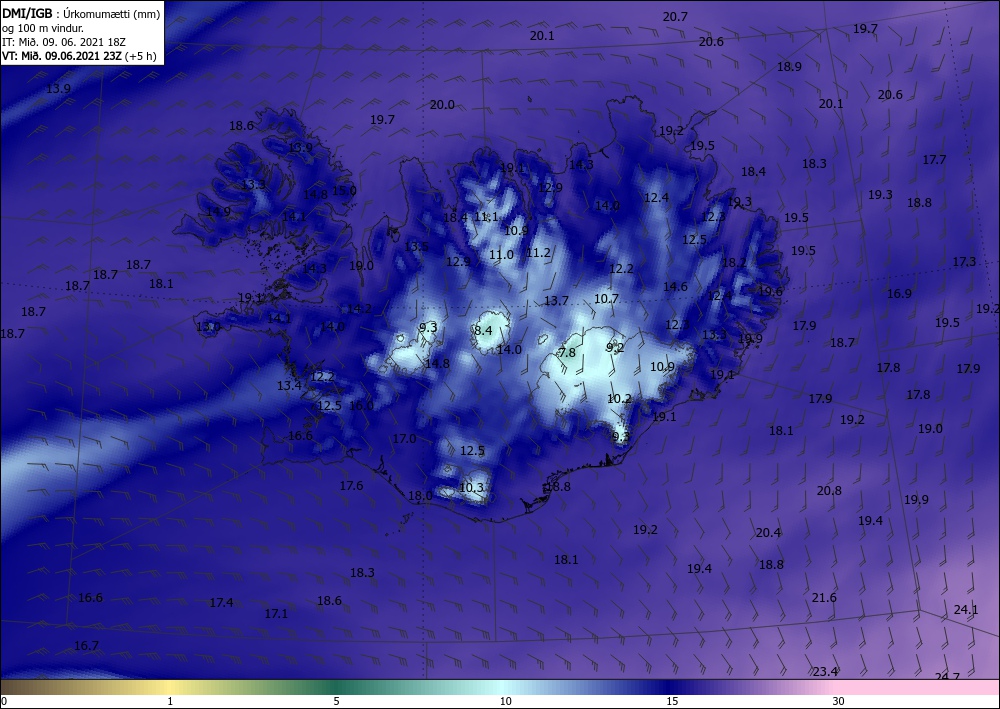Click the 14.2 value on the map
Image resolution: width=1000 pixels, height=709 pixels.
pos(360,309)
